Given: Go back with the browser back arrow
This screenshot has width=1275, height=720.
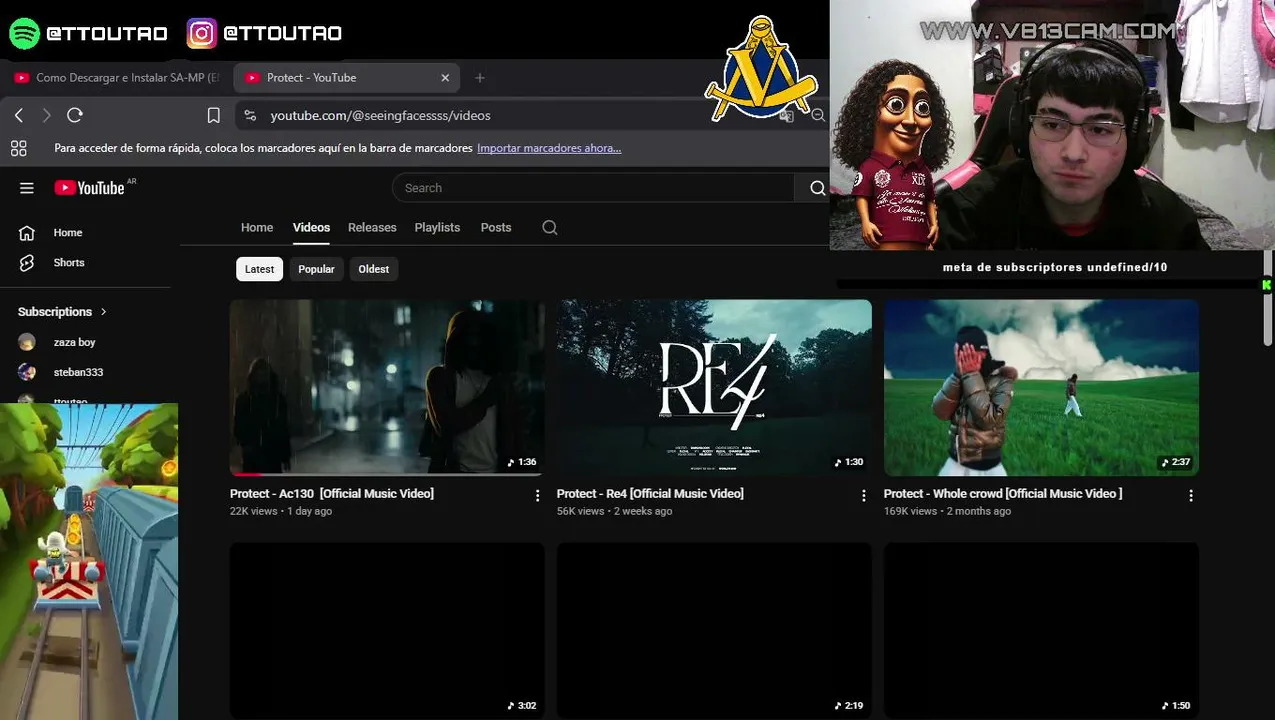Looking at the screenshot, I should pos(19,115).
